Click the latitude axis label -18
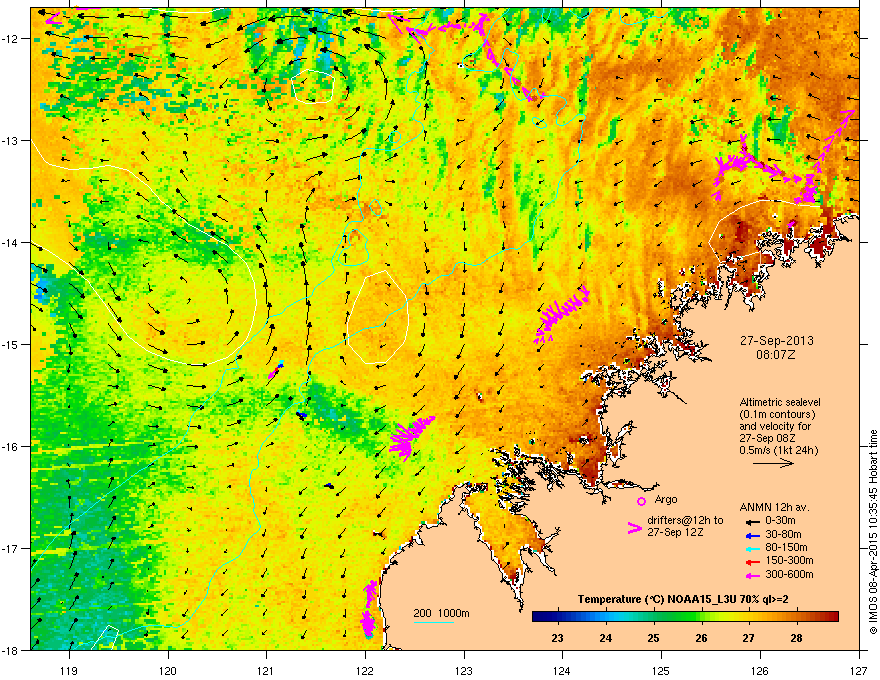The image size is (880, 680). point(11,650)
